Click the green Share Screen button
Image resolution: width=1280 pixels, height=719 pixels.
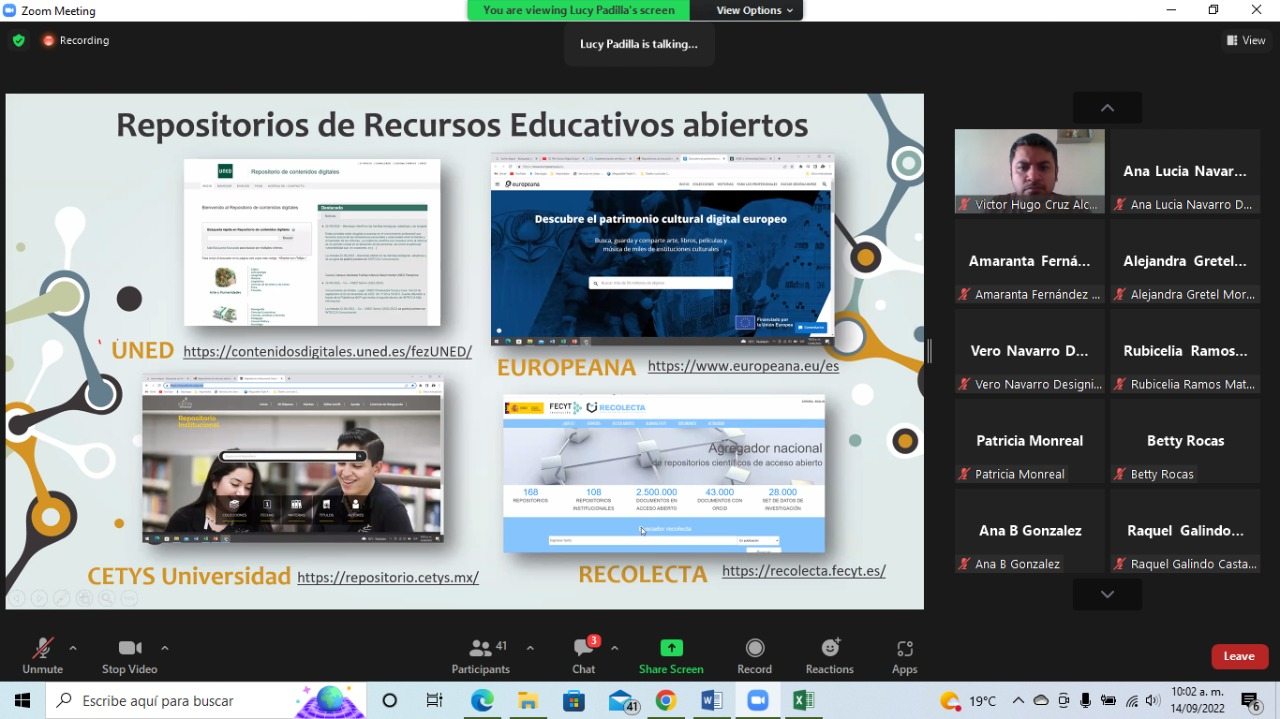671,656
